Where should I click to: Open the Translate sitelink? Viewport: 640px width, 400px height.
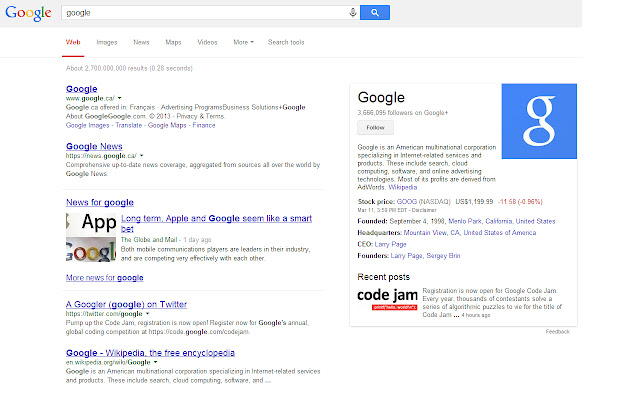click(129, 125)
